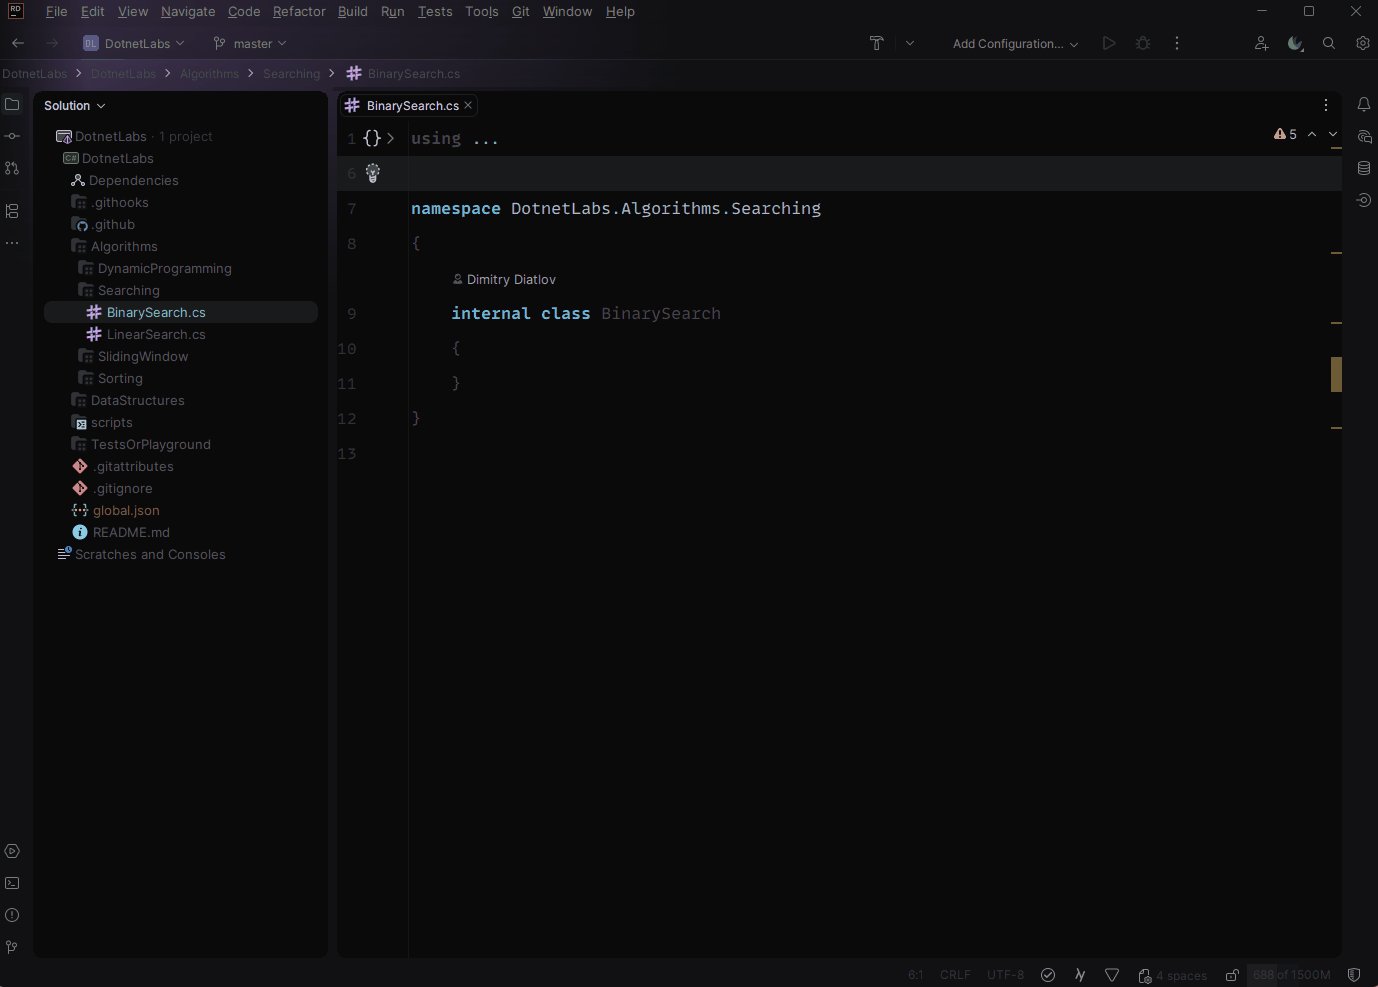Screen dimensions: 1378x987
Task: Click the large yellow marker on error stripe
Action: (x=1336, y=374)
